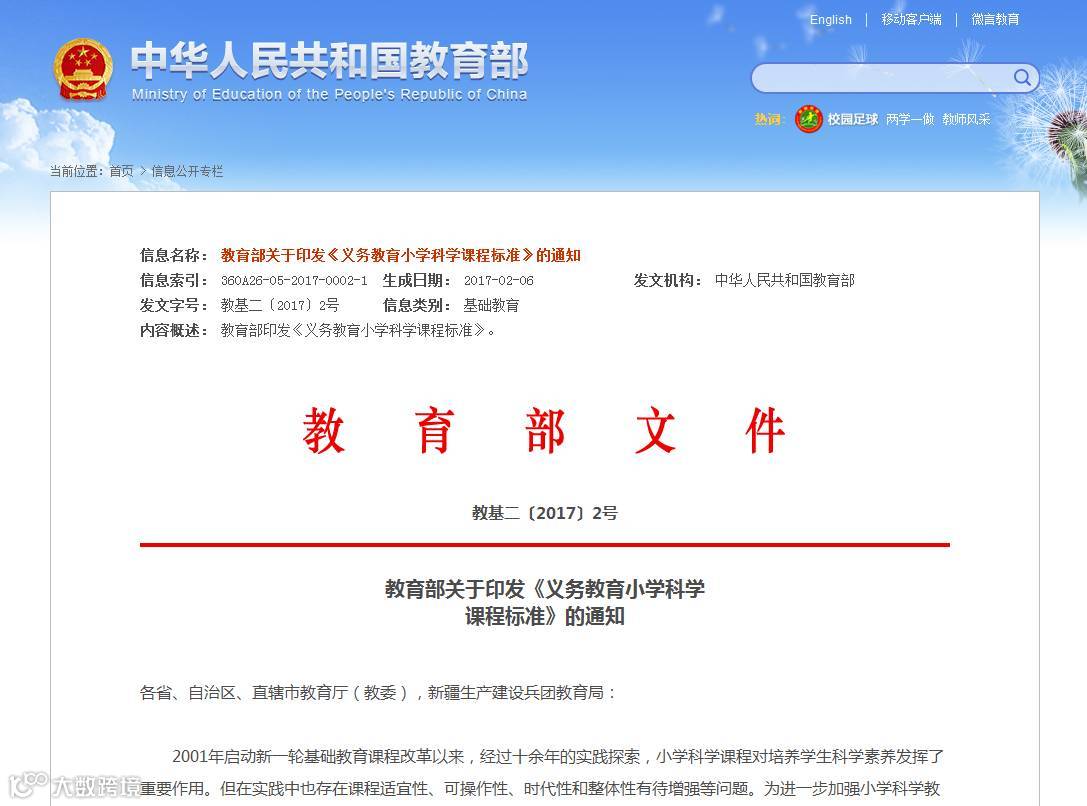Click the national emblem logo

pyautogui.click(x=83, y=69)
